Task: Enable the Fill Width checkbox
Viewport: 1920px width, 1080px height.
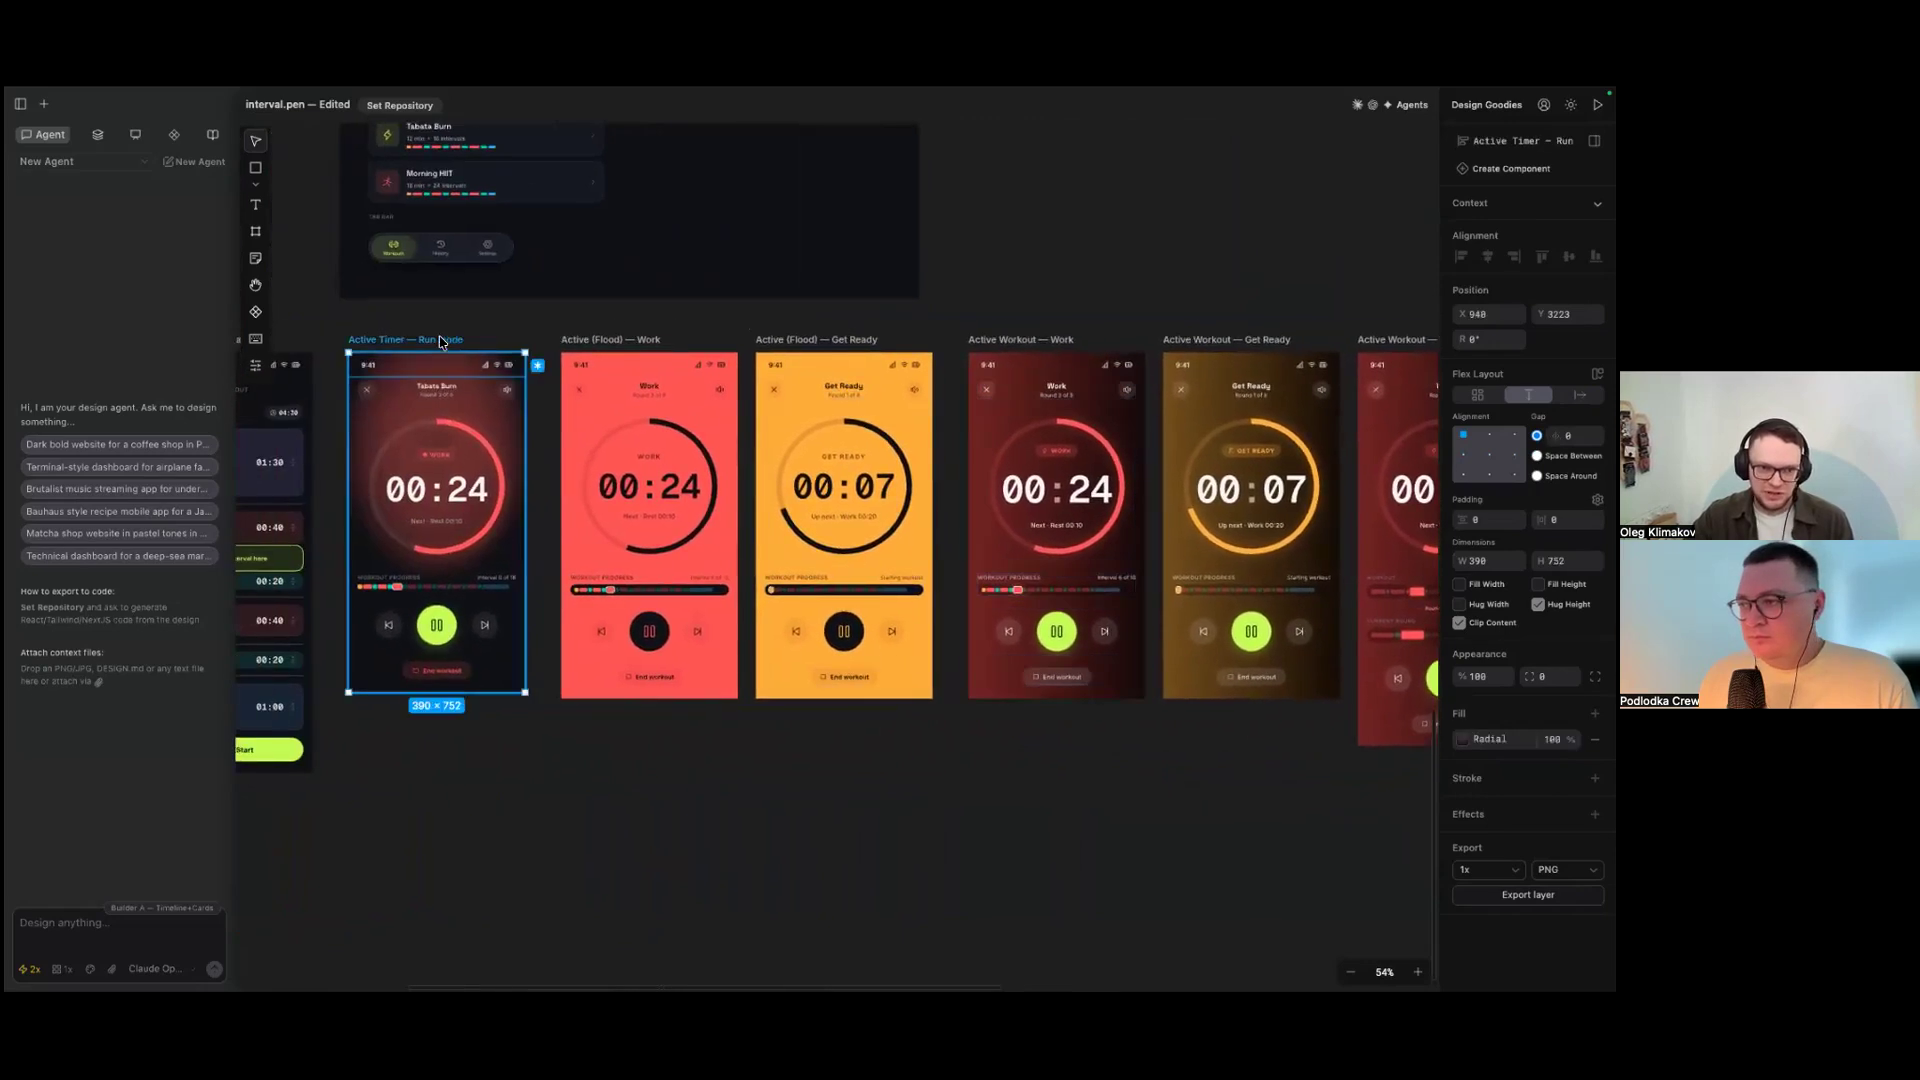Action: click(x=1459, y=584)
